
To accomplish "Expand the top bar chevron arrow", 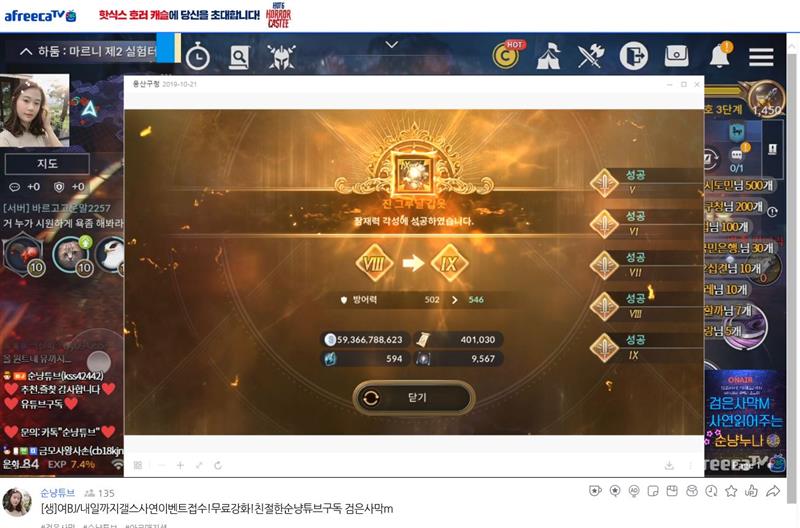I will point(391,45).
